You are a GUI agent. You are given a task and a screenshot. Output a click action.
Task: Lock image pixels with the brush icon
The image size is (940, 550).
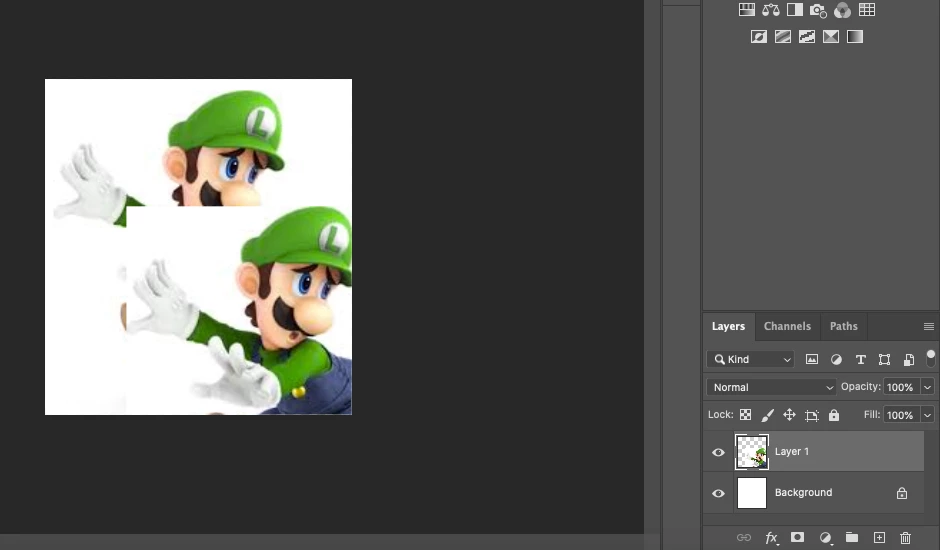tap(767, 414)
